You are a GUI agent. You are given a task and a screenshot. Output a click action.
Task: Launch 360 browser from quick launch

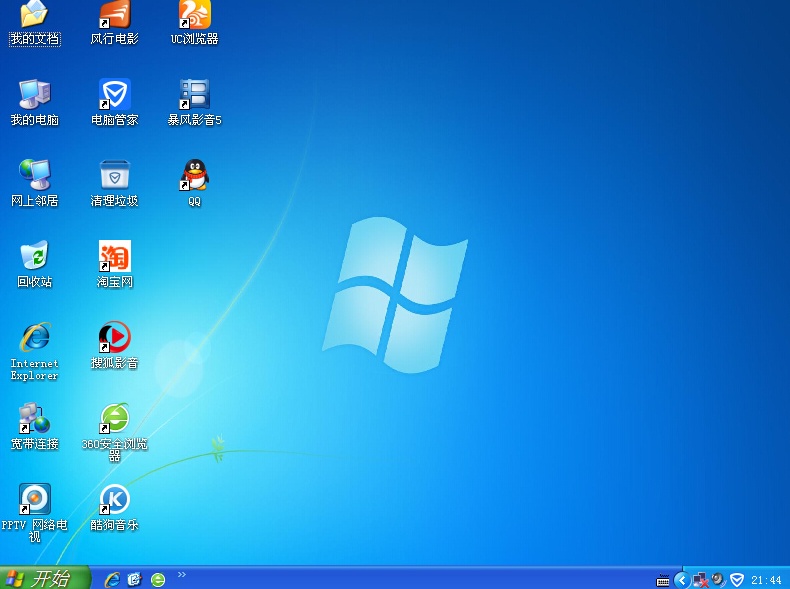coord(158,579)
